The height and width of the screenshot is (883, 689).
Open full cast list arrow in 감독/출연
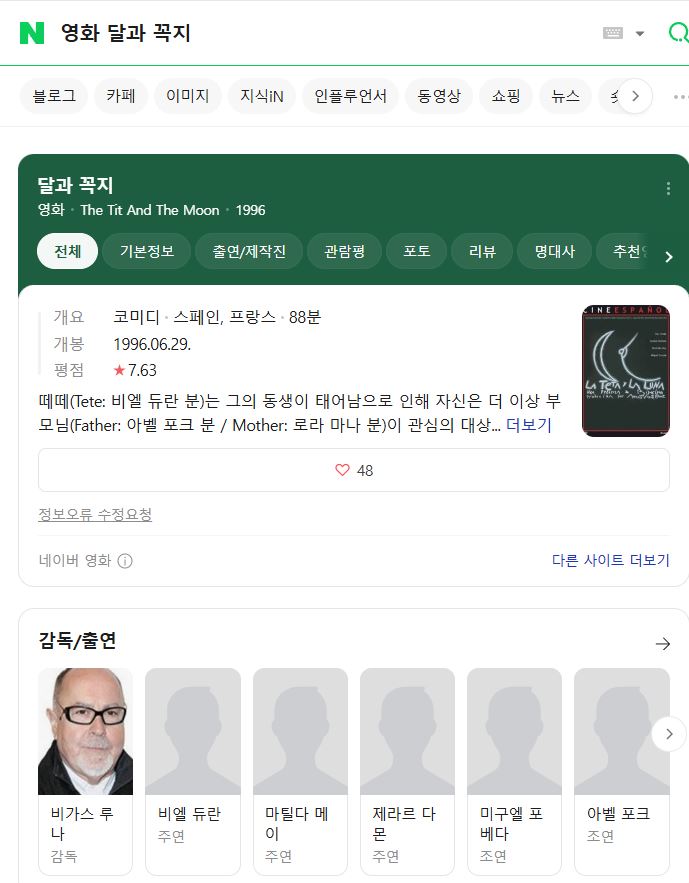[x=663, y=644]
